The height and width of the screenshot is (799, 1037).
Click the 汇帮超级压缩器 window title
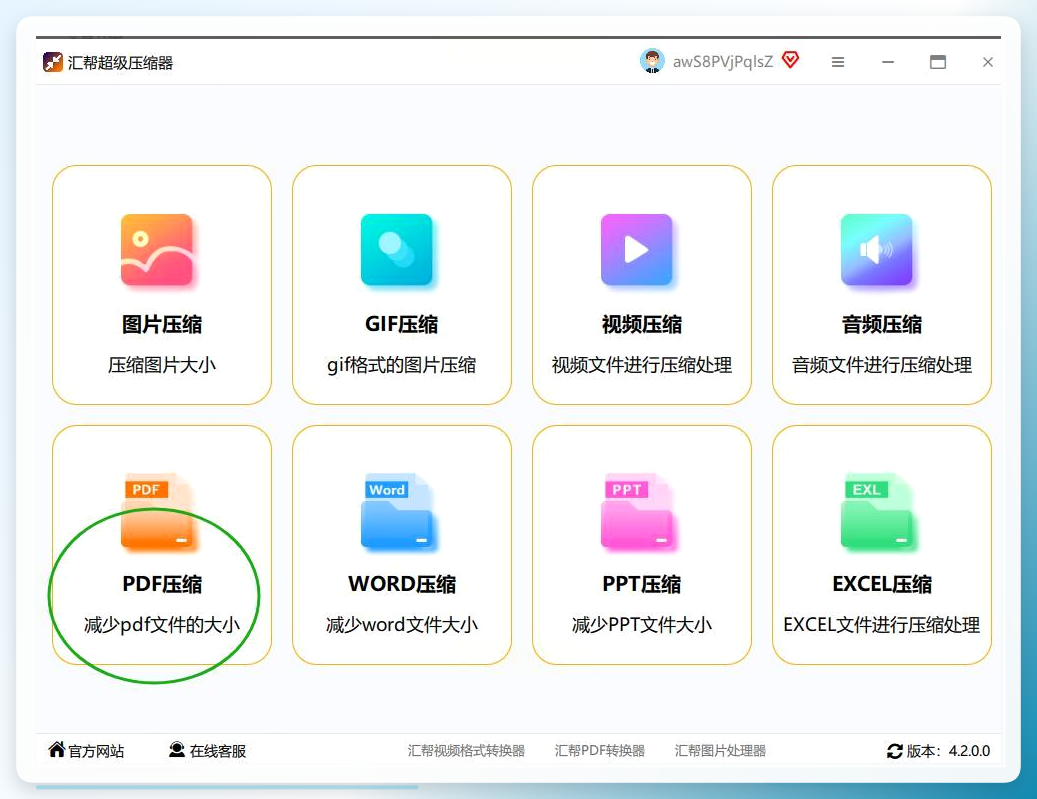[120, 63]
